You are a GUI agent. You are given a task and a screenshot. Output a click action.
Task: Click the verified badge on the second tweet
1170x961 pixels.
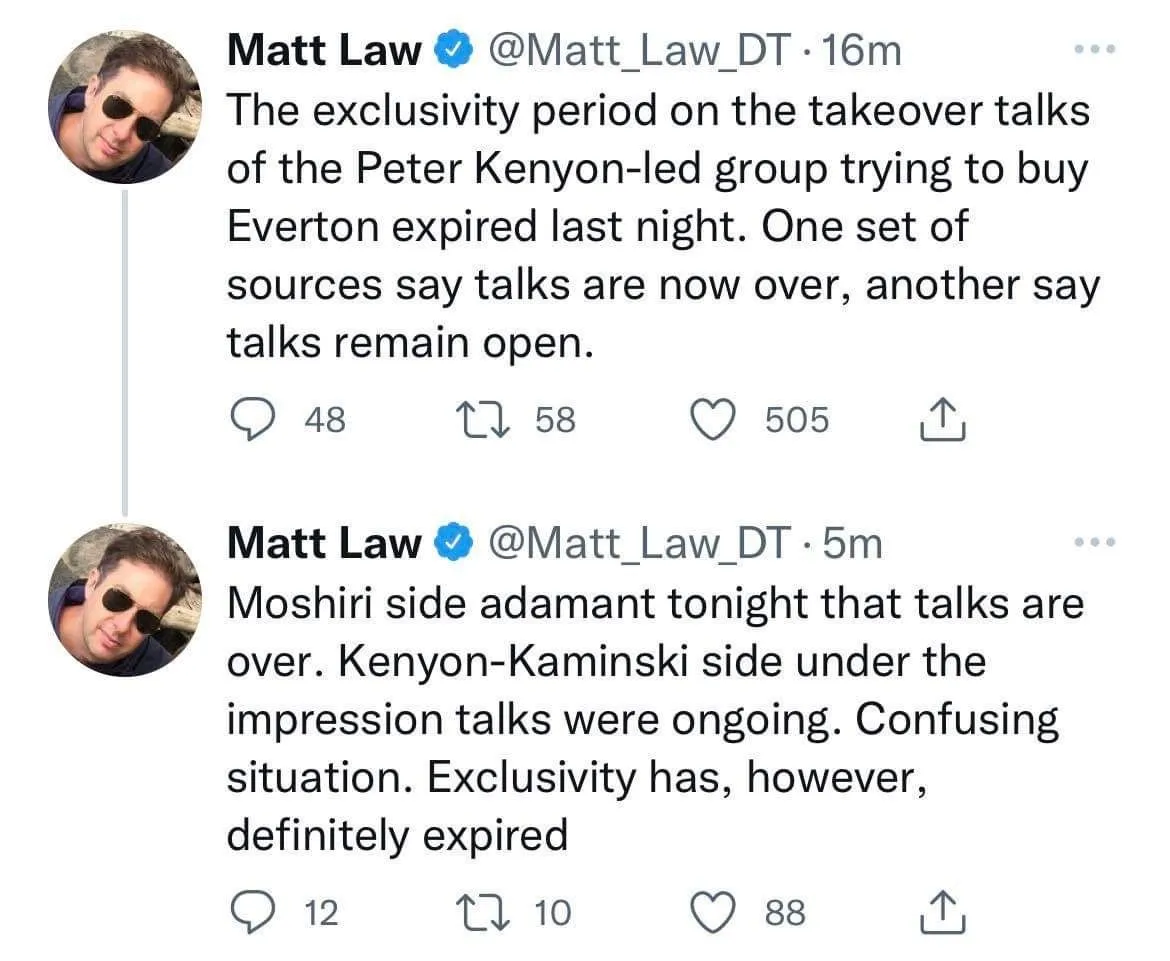point(453,544)
